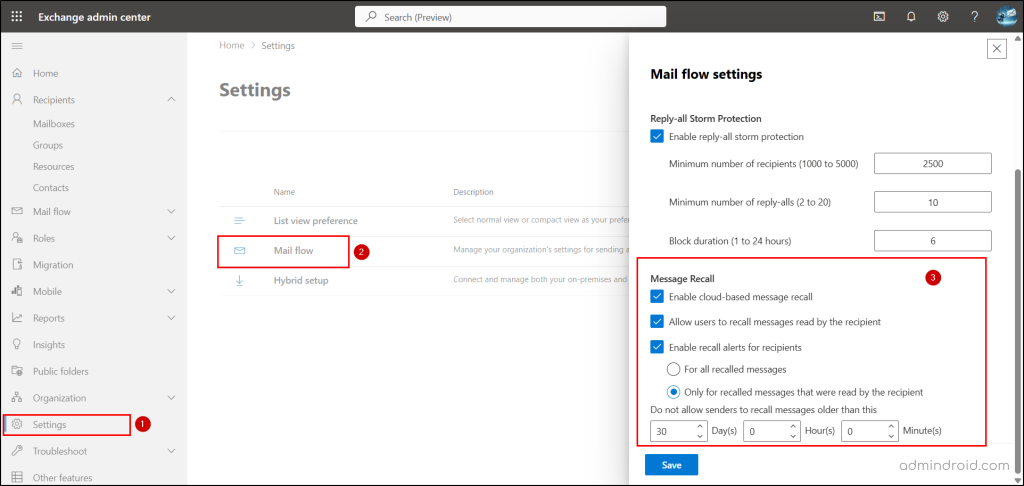Open Resources under Recipients

(x=54, y=167)
